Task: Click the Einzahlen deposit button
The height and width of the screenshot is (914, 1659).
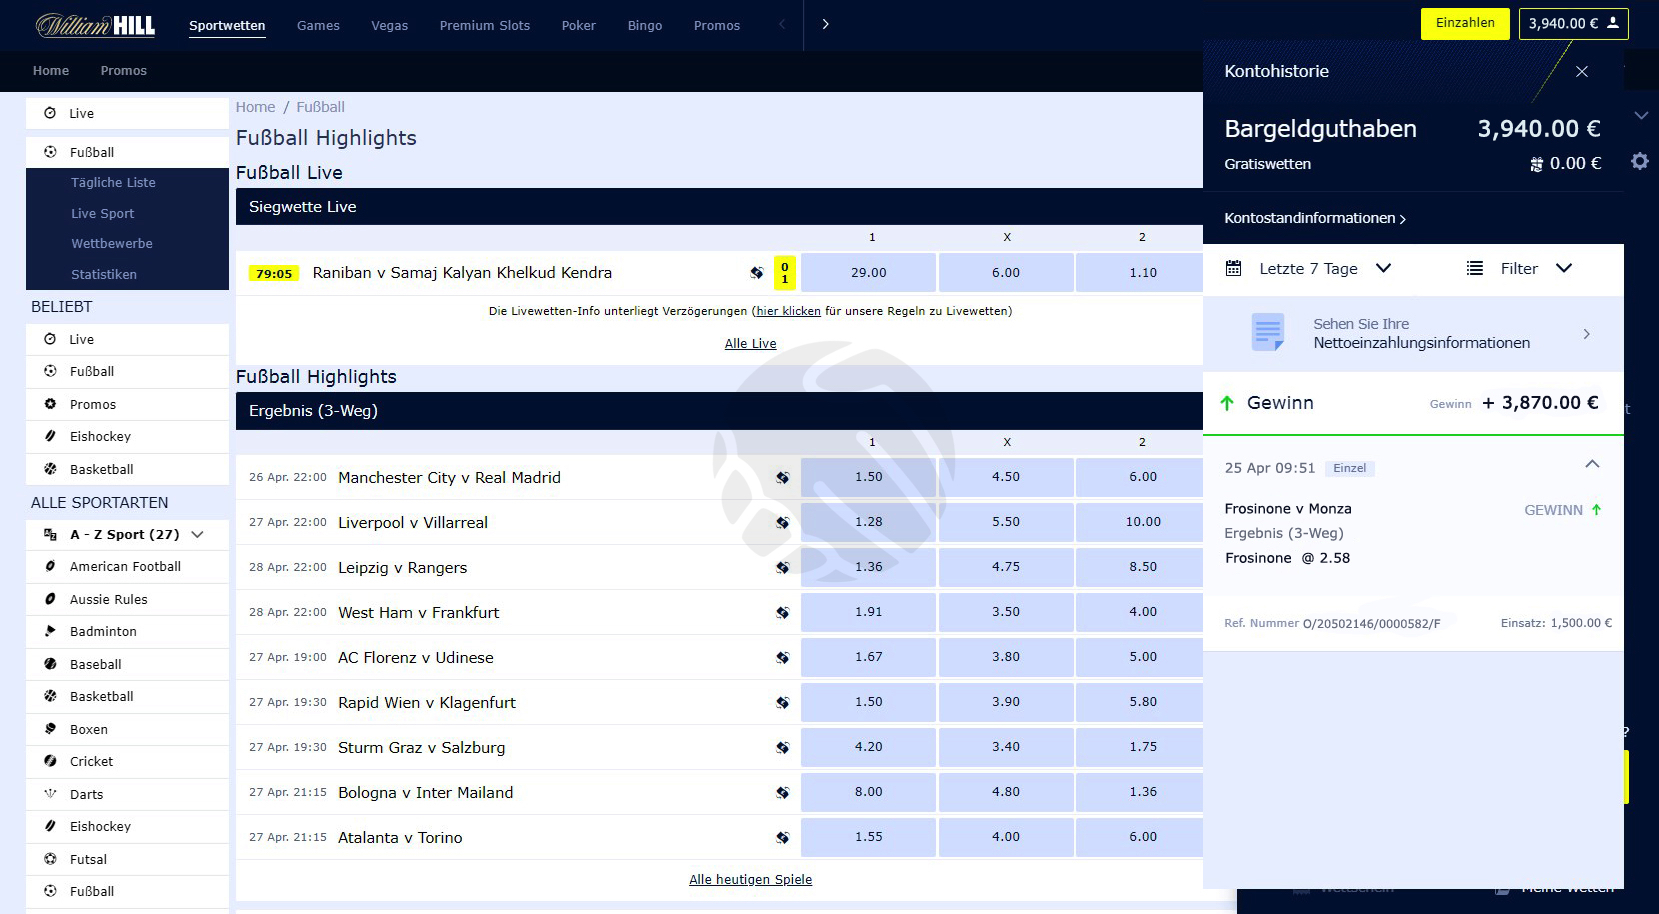Action: pyautogui.click(x=1465, y=23)
